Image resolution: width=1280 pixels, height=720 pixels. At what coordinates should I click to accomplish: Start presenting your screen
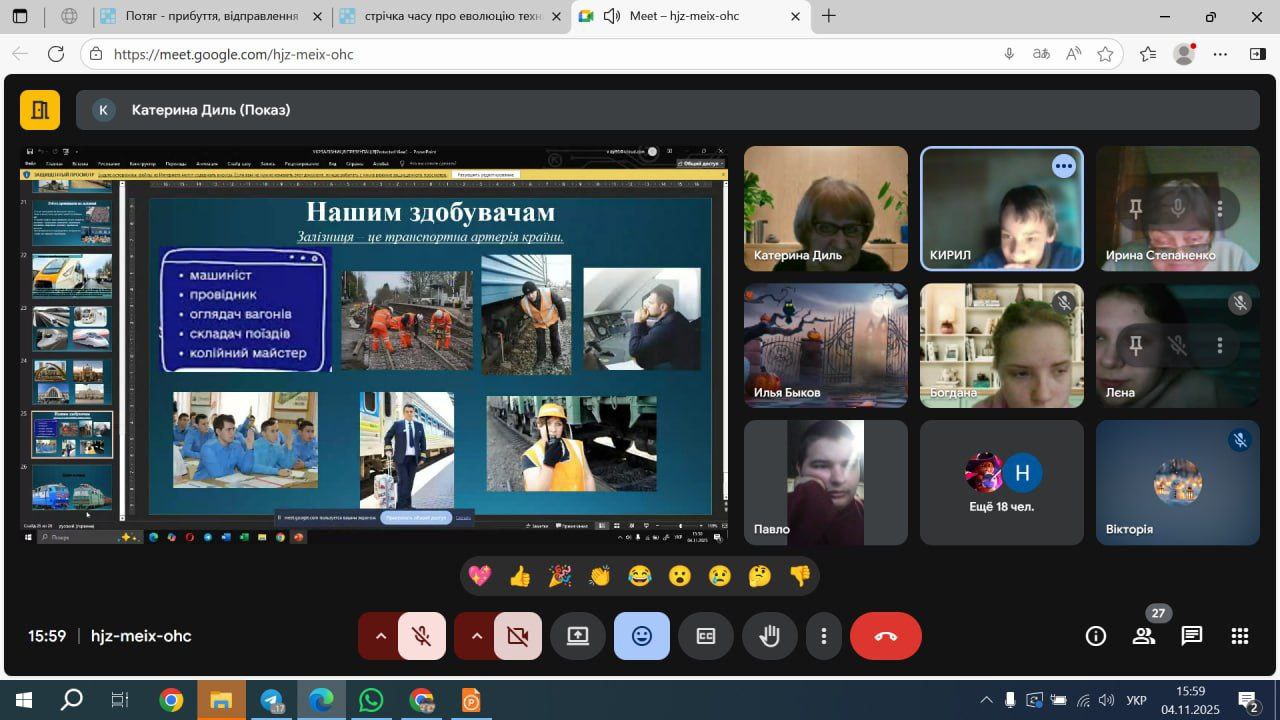click(578, 636)
